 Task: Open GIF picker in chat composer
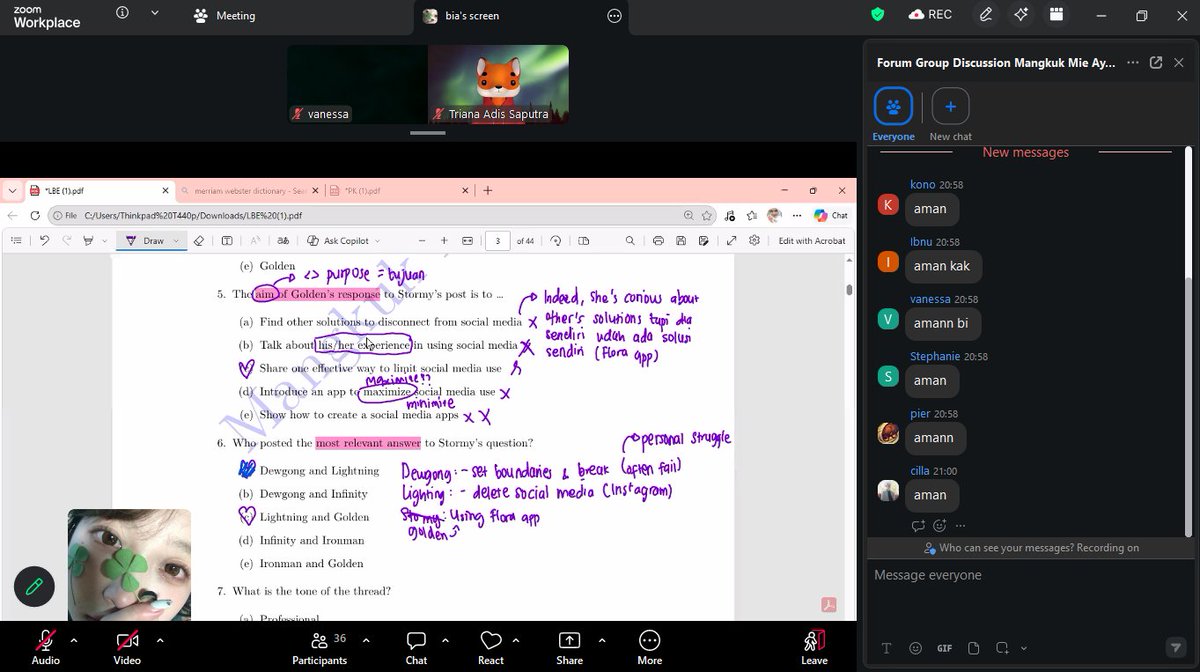(944, 648)
